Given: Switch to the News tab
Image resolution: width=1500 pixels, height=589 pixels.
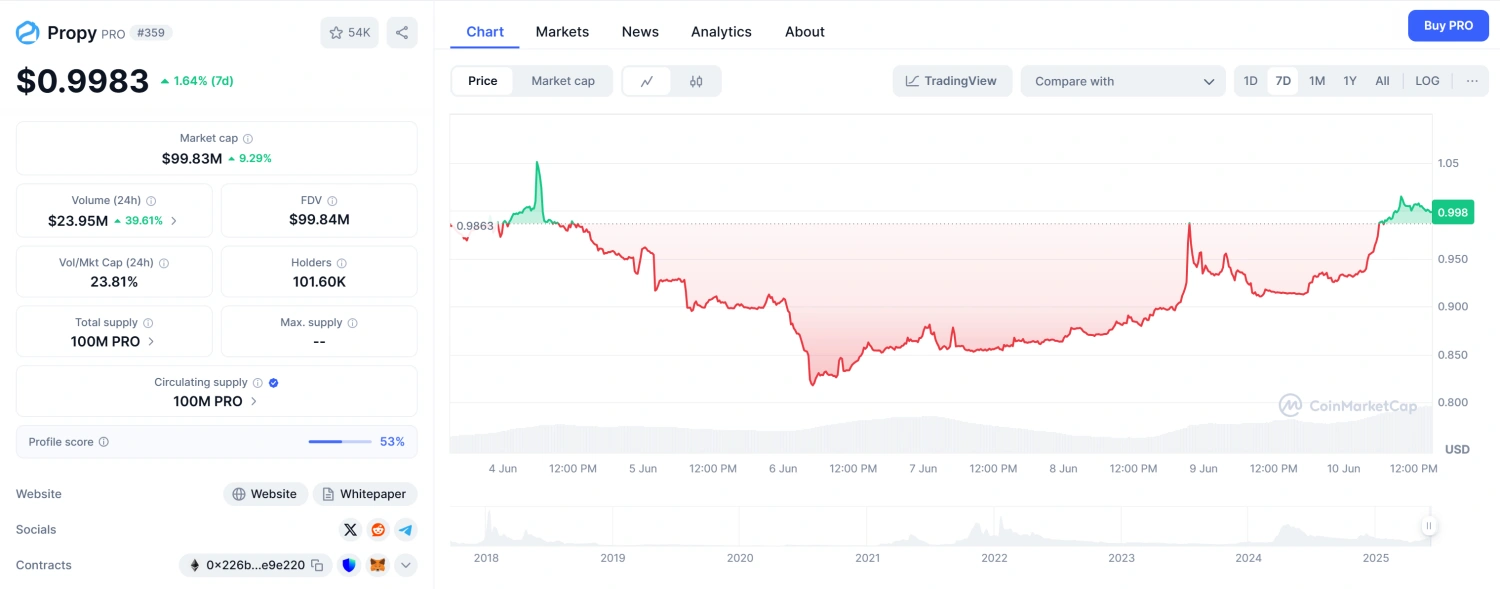Looking at the screenshot, I should [x=640, y=32].
